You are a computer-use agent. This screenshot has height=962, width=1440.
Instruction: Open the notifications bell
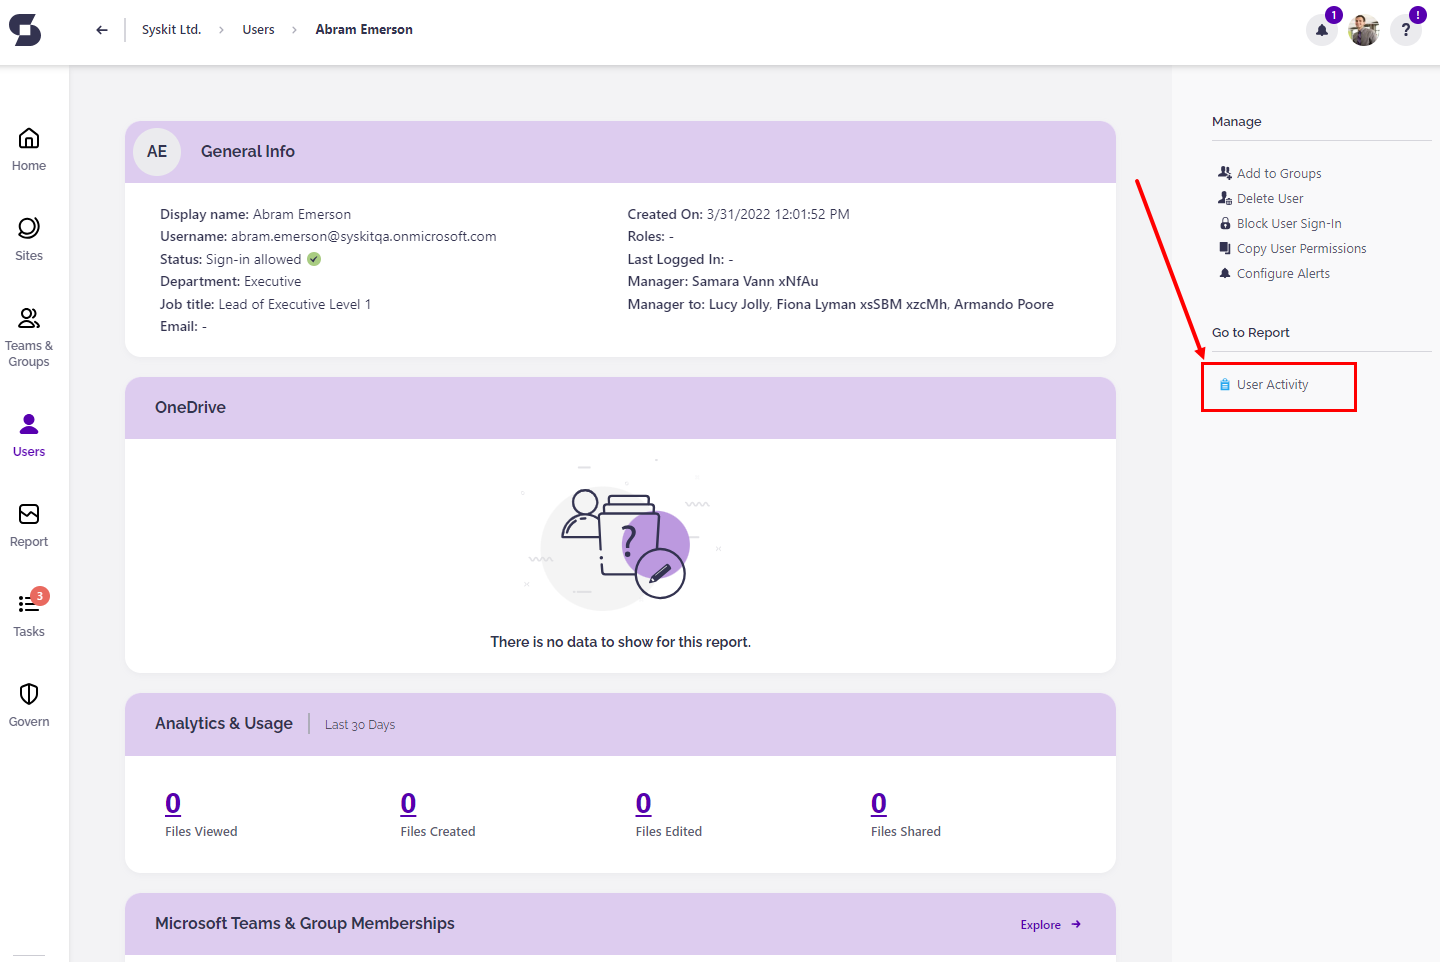1321,30
